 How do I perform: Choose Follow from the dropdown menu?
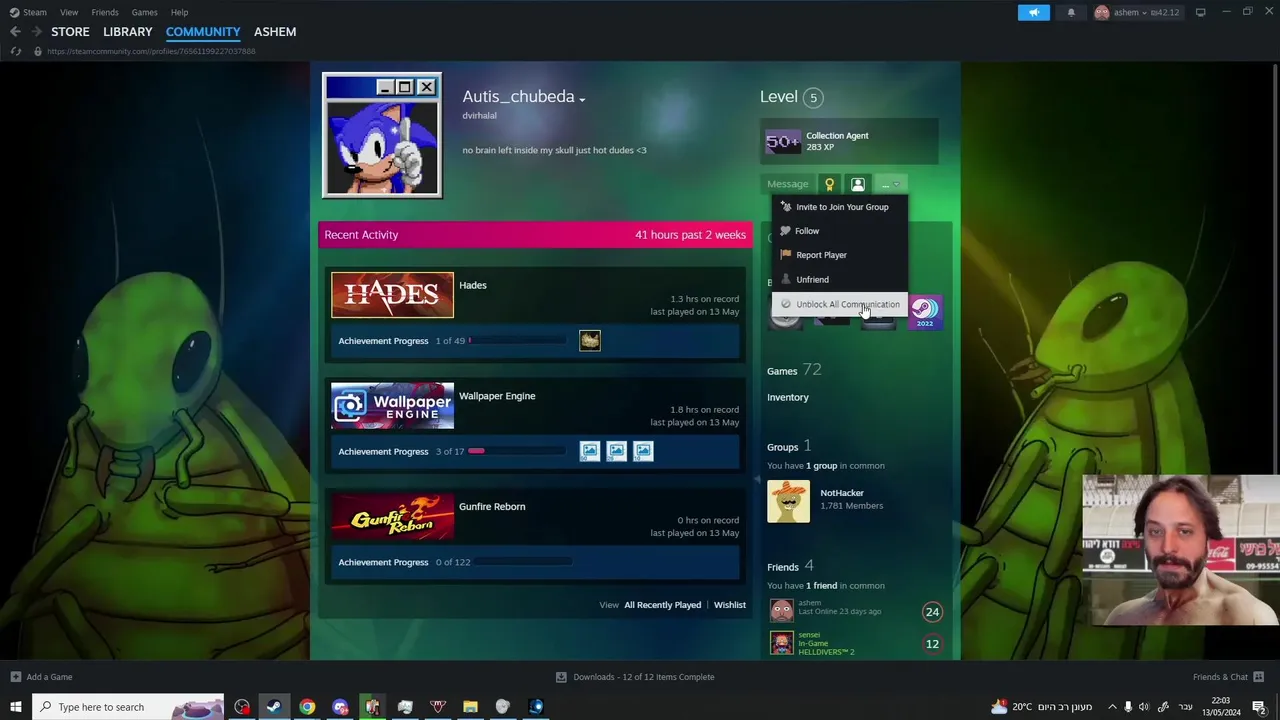point(840,231)
